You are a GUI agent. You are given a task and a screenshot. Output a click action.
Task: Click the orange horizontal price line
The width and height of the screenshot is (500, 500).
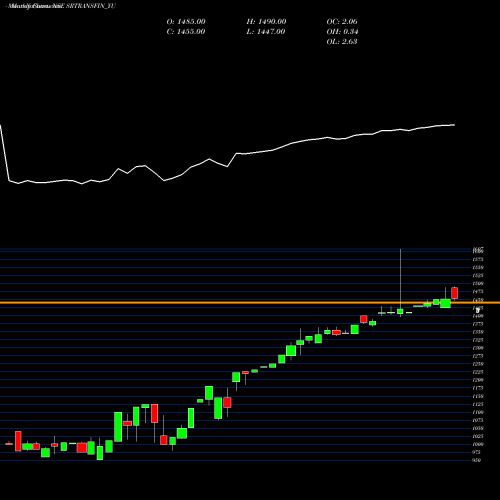[x=250, y=303]
